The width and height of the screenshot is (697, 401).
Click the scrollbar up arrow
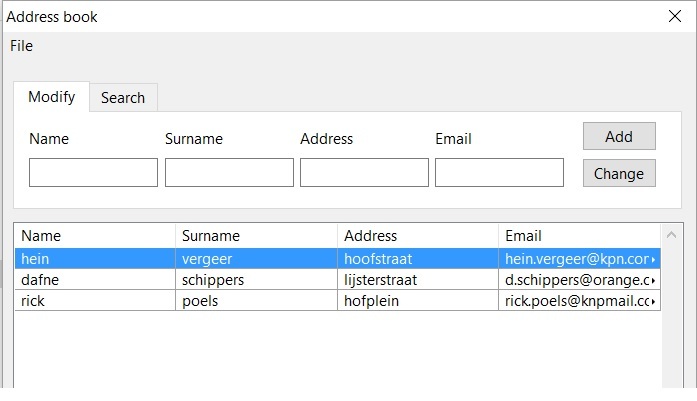[x=672, y=235]
